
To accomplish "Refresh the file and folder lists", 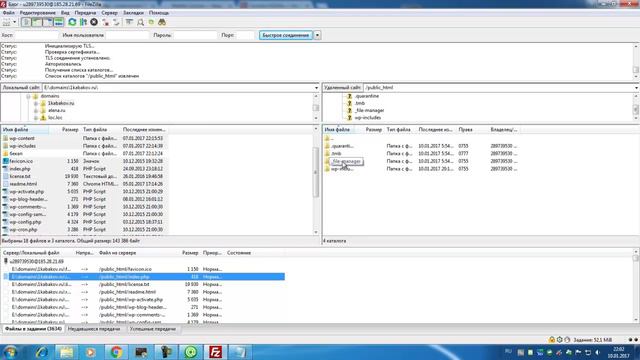I will (72, 22).
